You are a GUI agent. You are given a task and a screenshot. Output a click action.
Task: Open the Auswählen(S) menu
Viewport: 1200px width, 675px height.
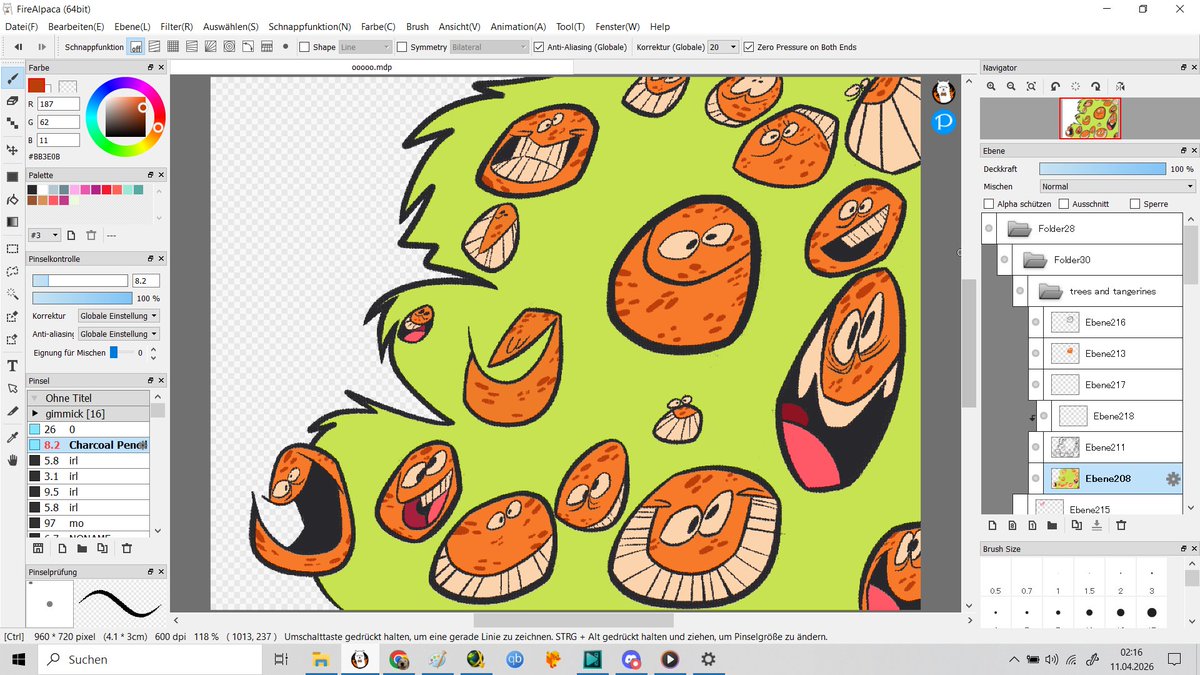point(230,27)
